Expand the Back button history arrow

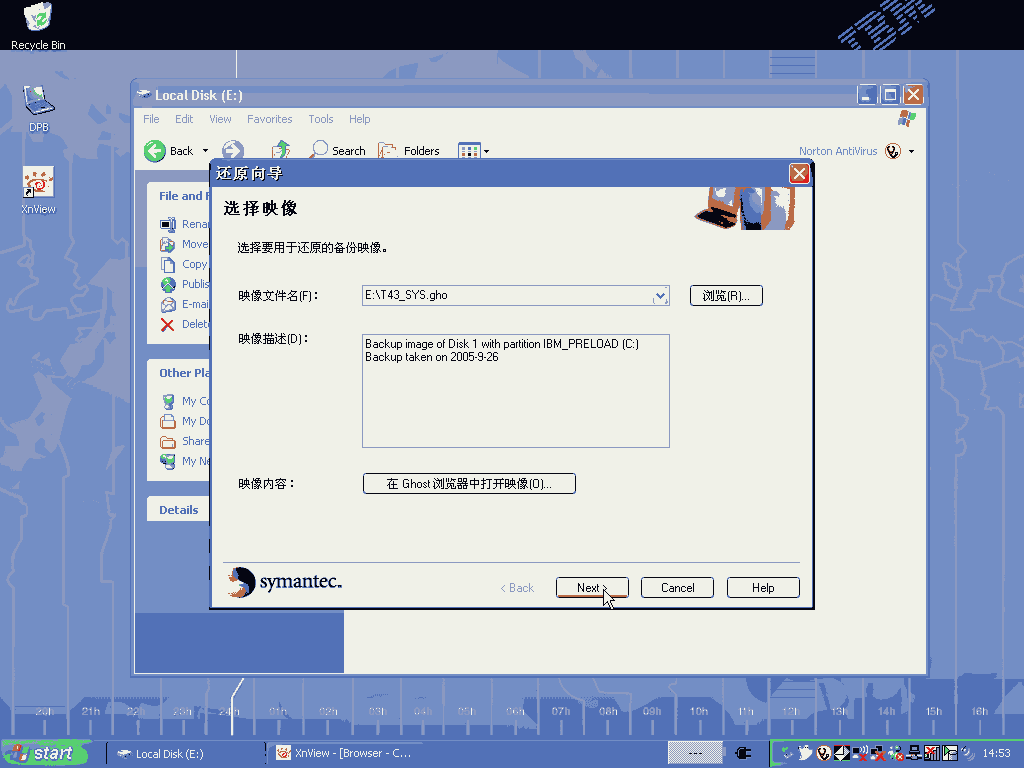coord(206,151)
